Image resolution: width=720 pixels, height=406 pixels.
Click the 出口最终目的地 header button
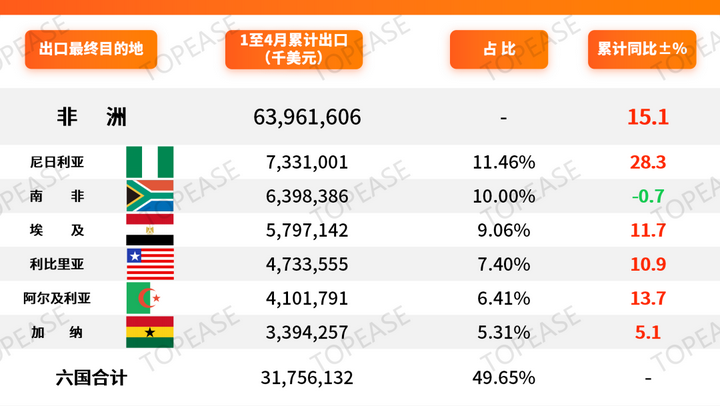[x=91, y=49]
